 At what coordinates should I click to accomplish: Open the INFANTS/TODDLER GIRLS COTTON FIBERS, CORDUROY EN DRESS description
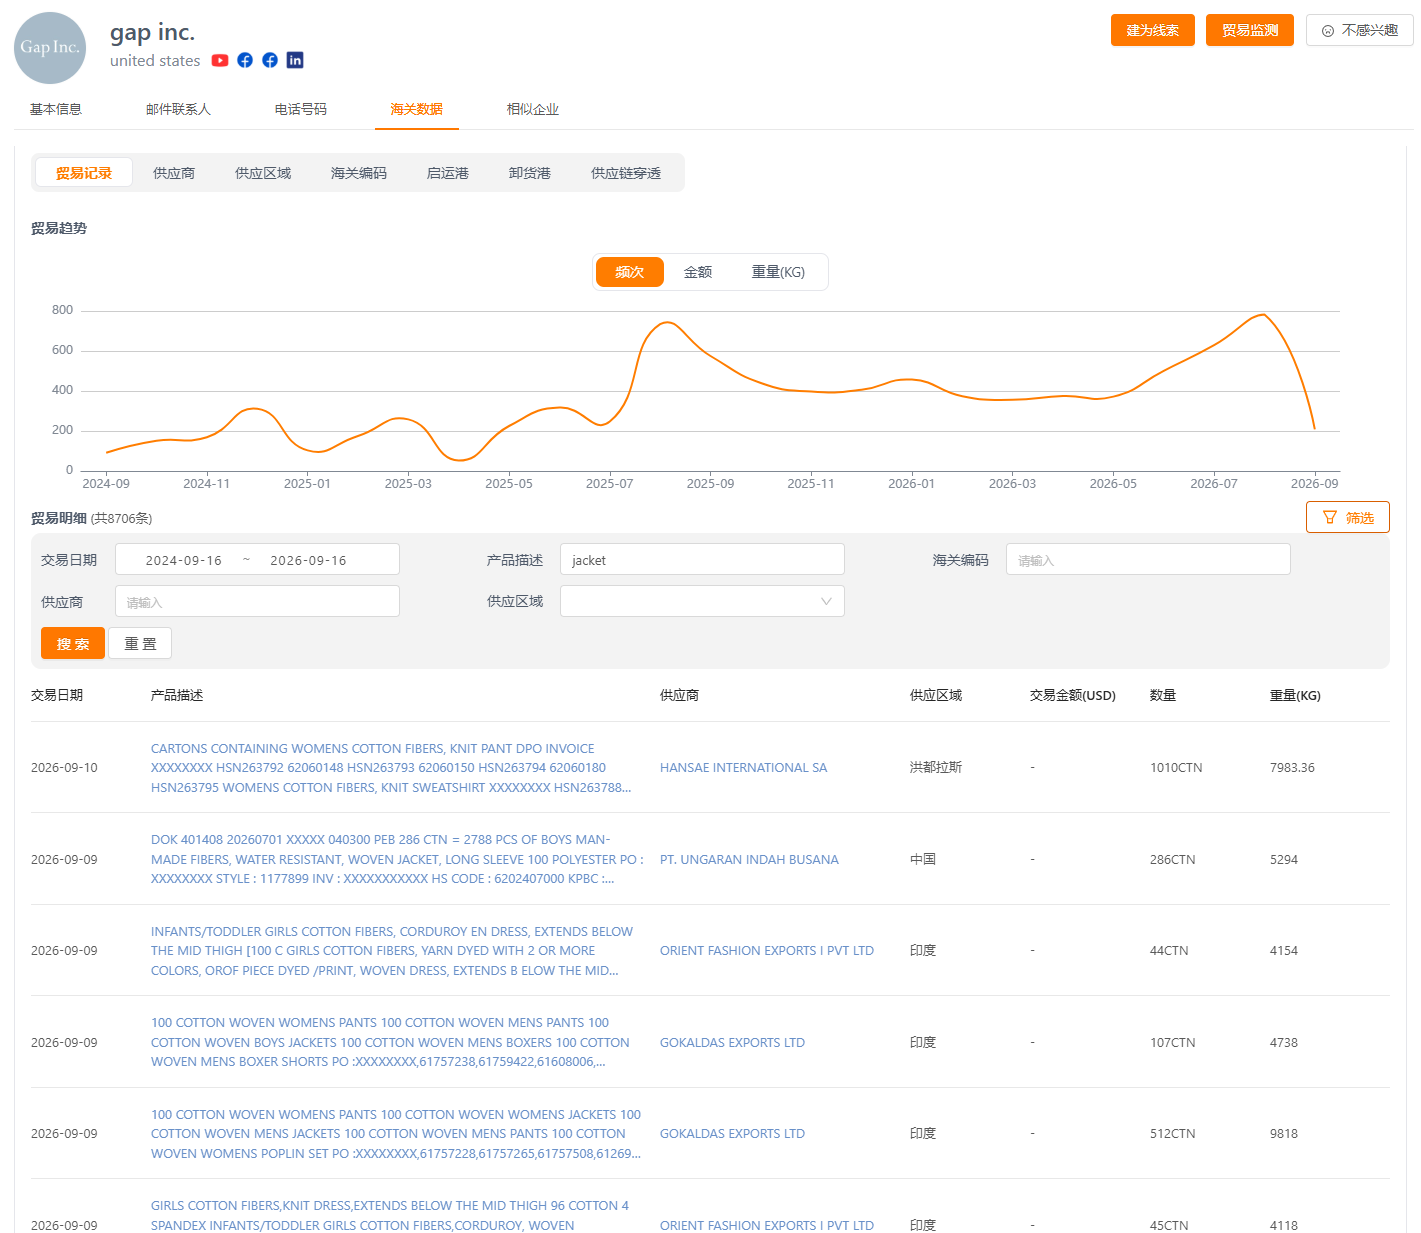pos(392,951)
